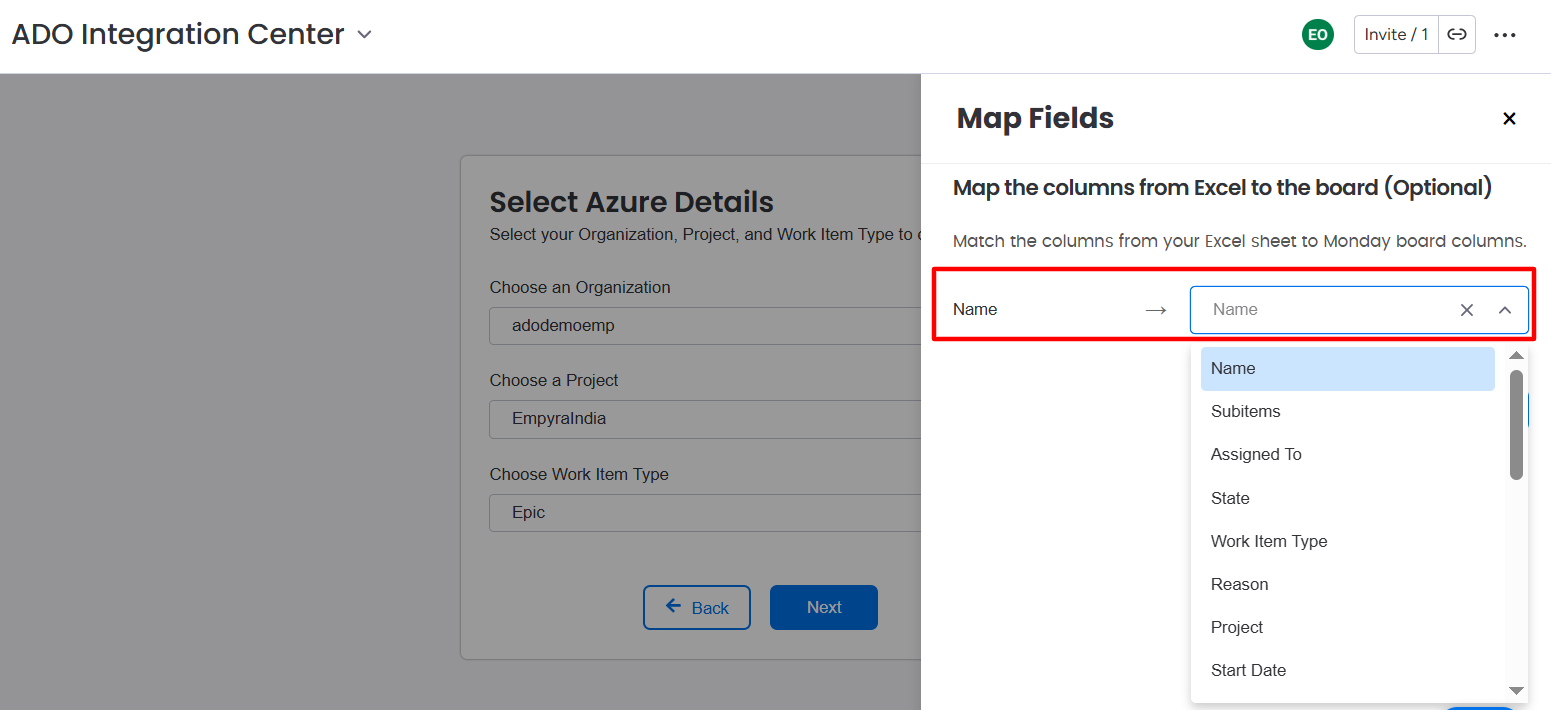
Task: Select Subitems option in dropdown list
Action: tap(1347, 411)
